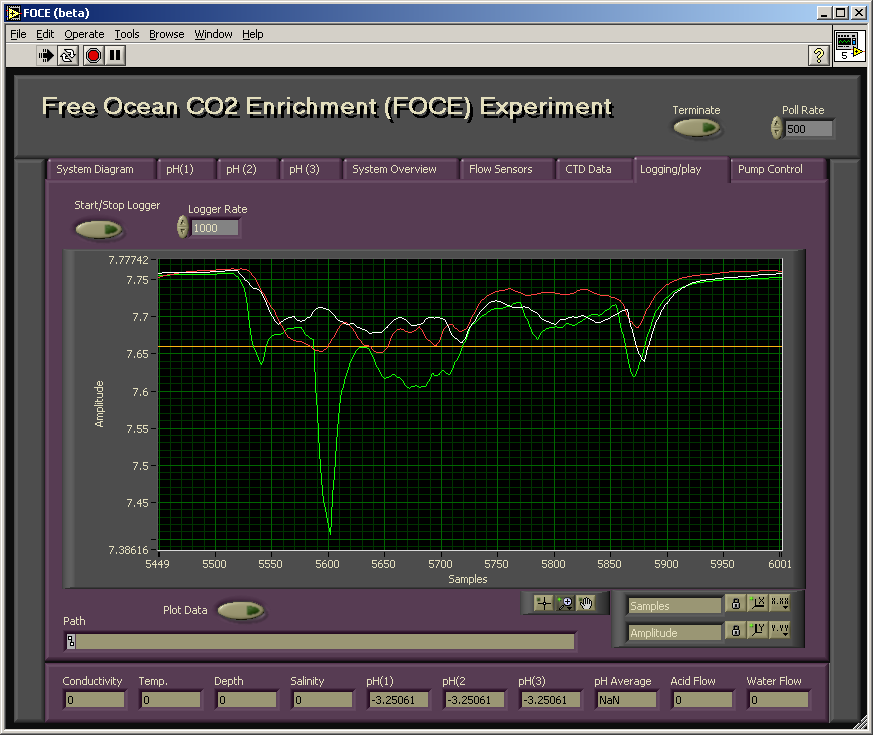Toggle the Terminate switch
Screen dimensions: 873x735
(697, 128)
